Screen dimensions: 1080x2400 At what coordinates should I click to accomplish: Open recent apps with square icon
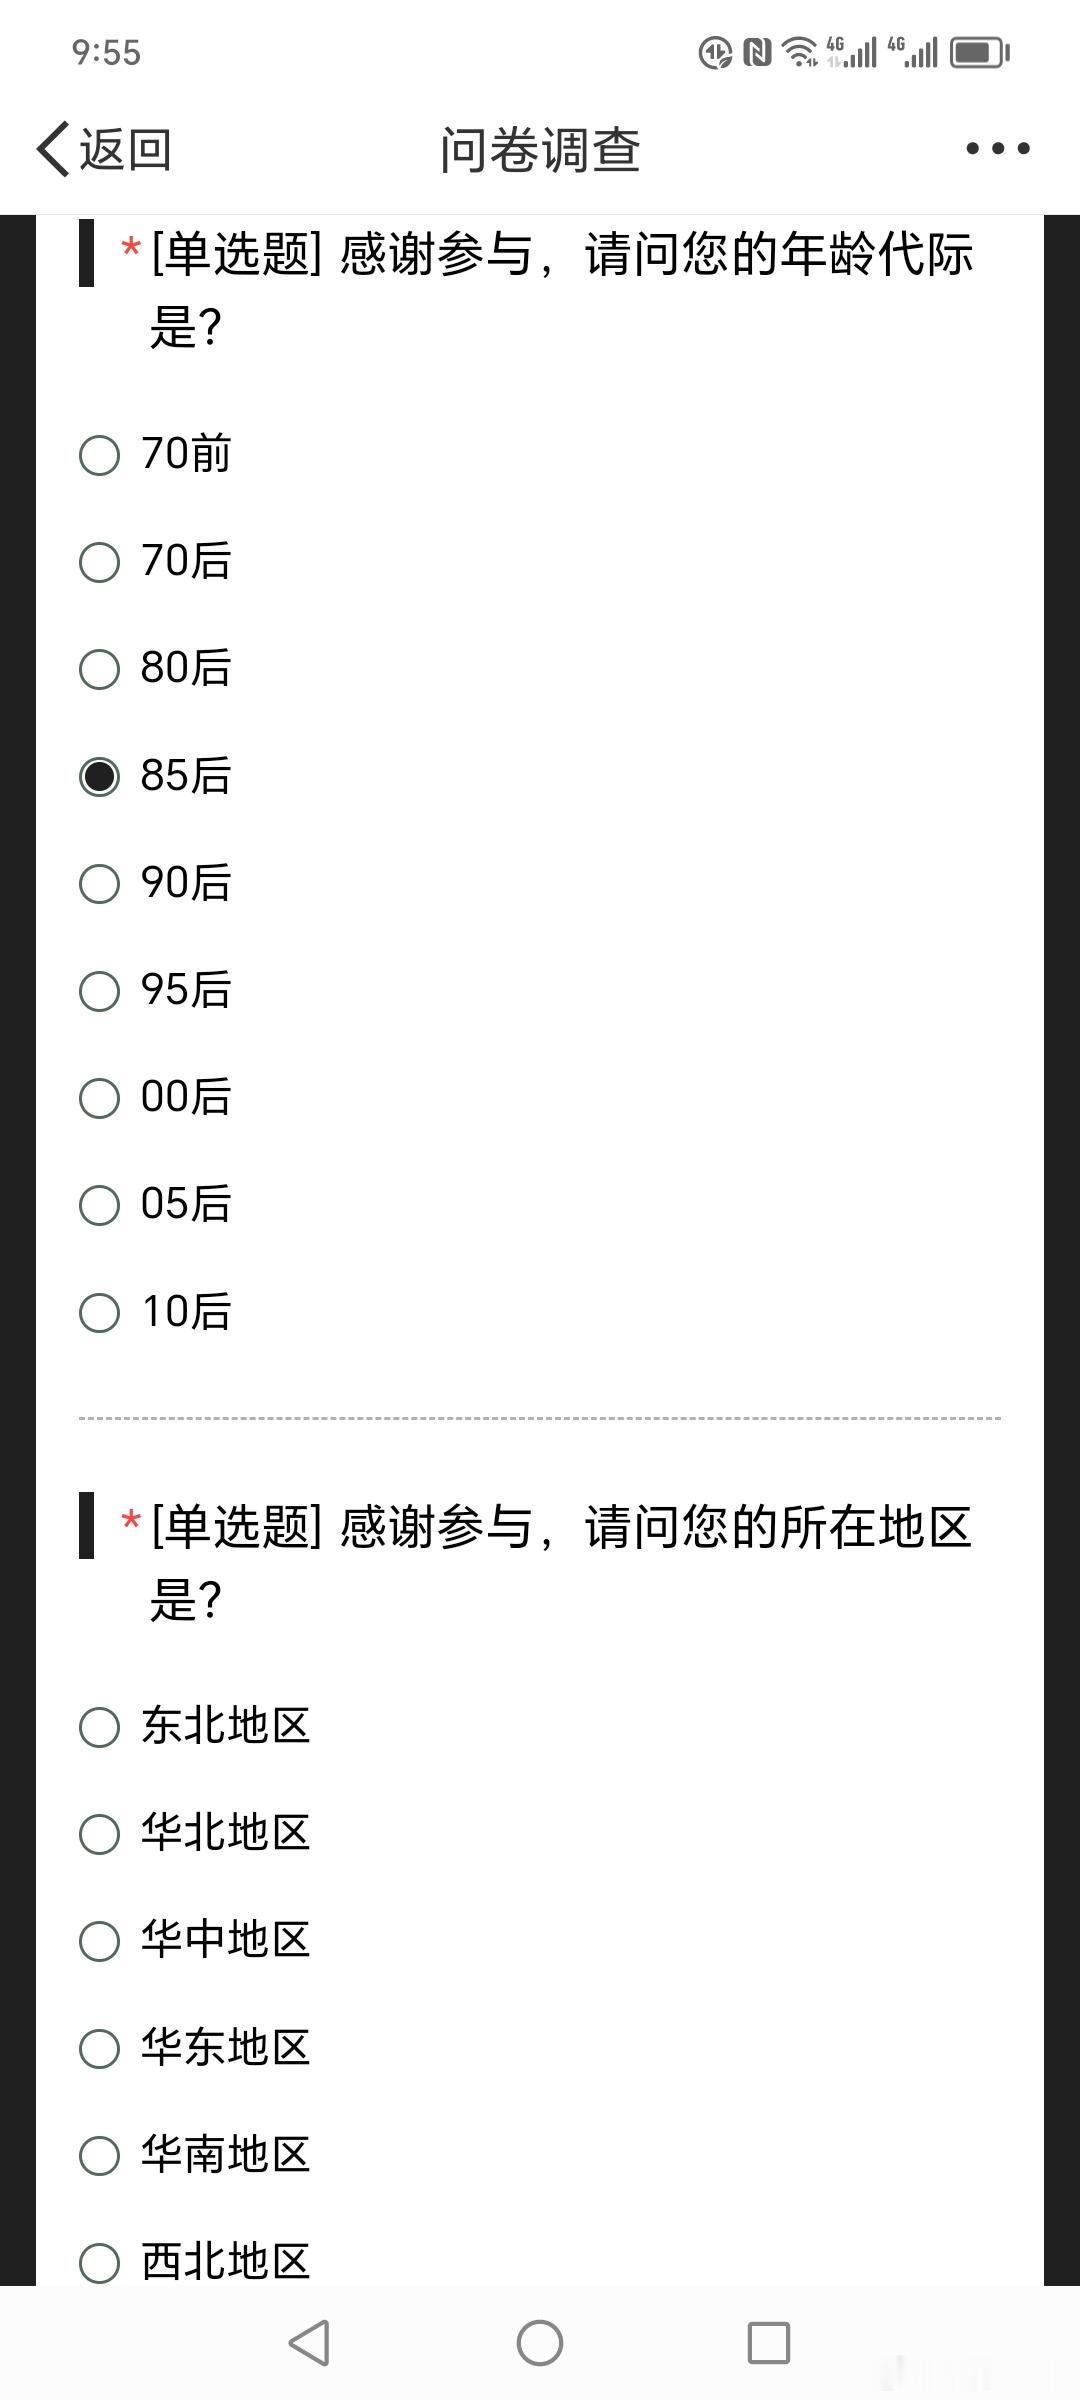769,2343
